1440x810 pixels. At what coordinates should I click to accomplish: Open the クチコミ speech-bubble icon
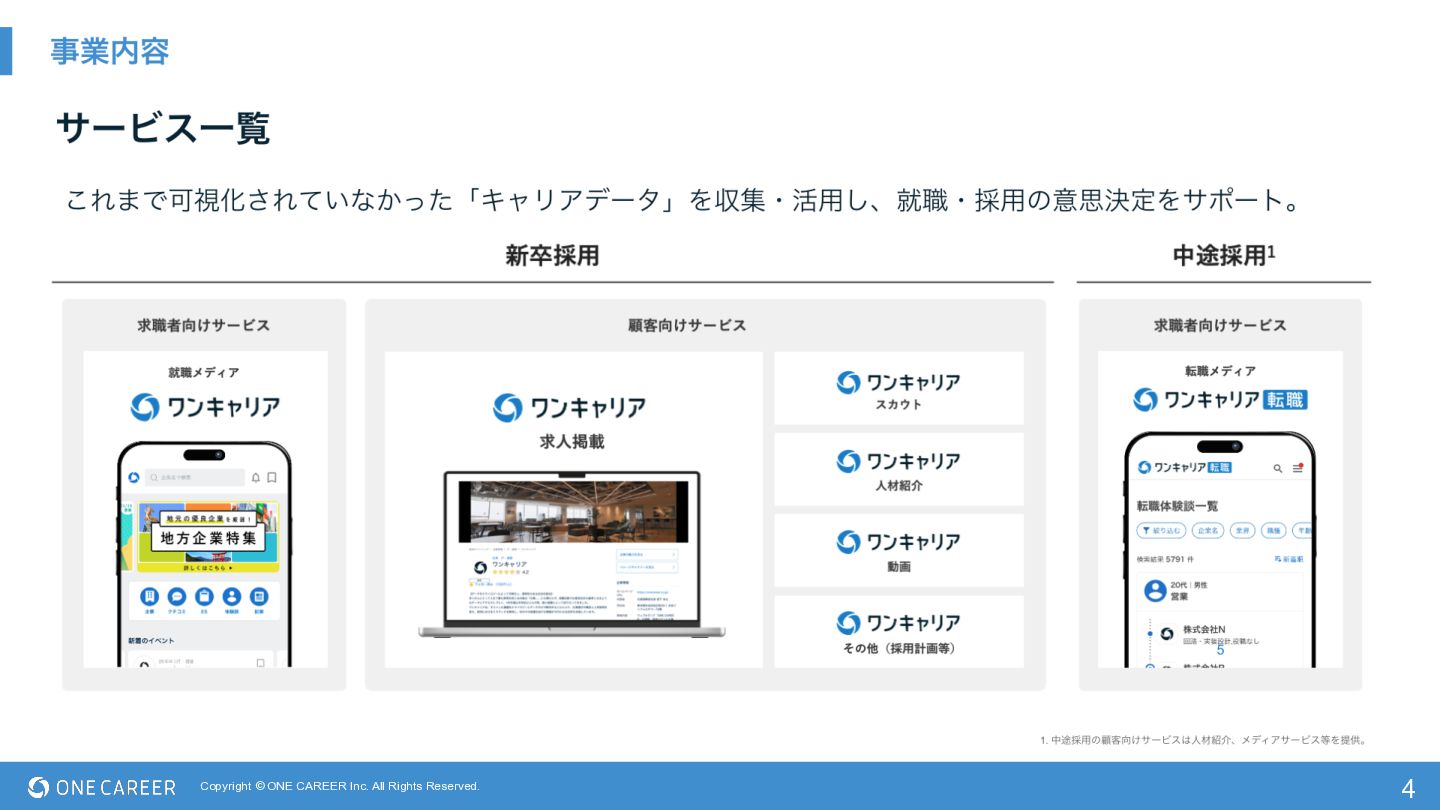[177, 595]
